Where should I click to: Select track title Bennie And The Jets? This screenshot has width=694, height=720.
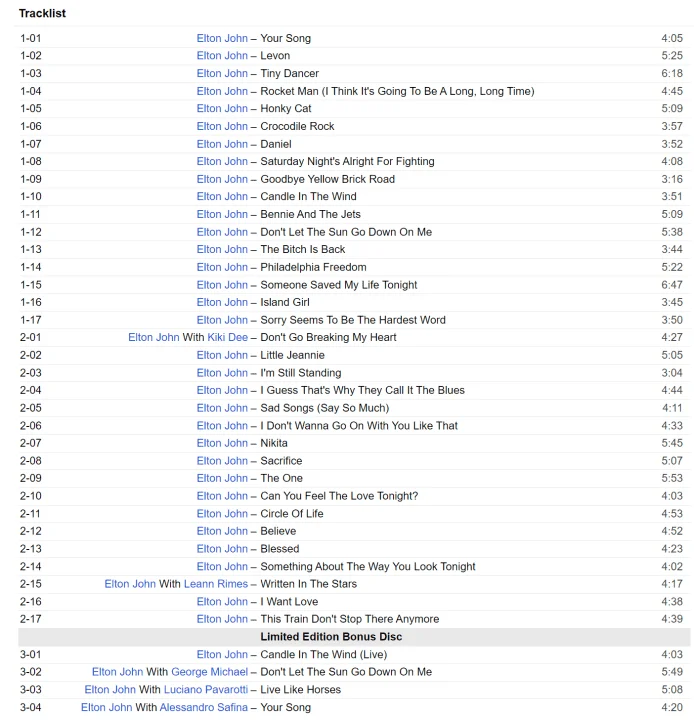[310, 214]
